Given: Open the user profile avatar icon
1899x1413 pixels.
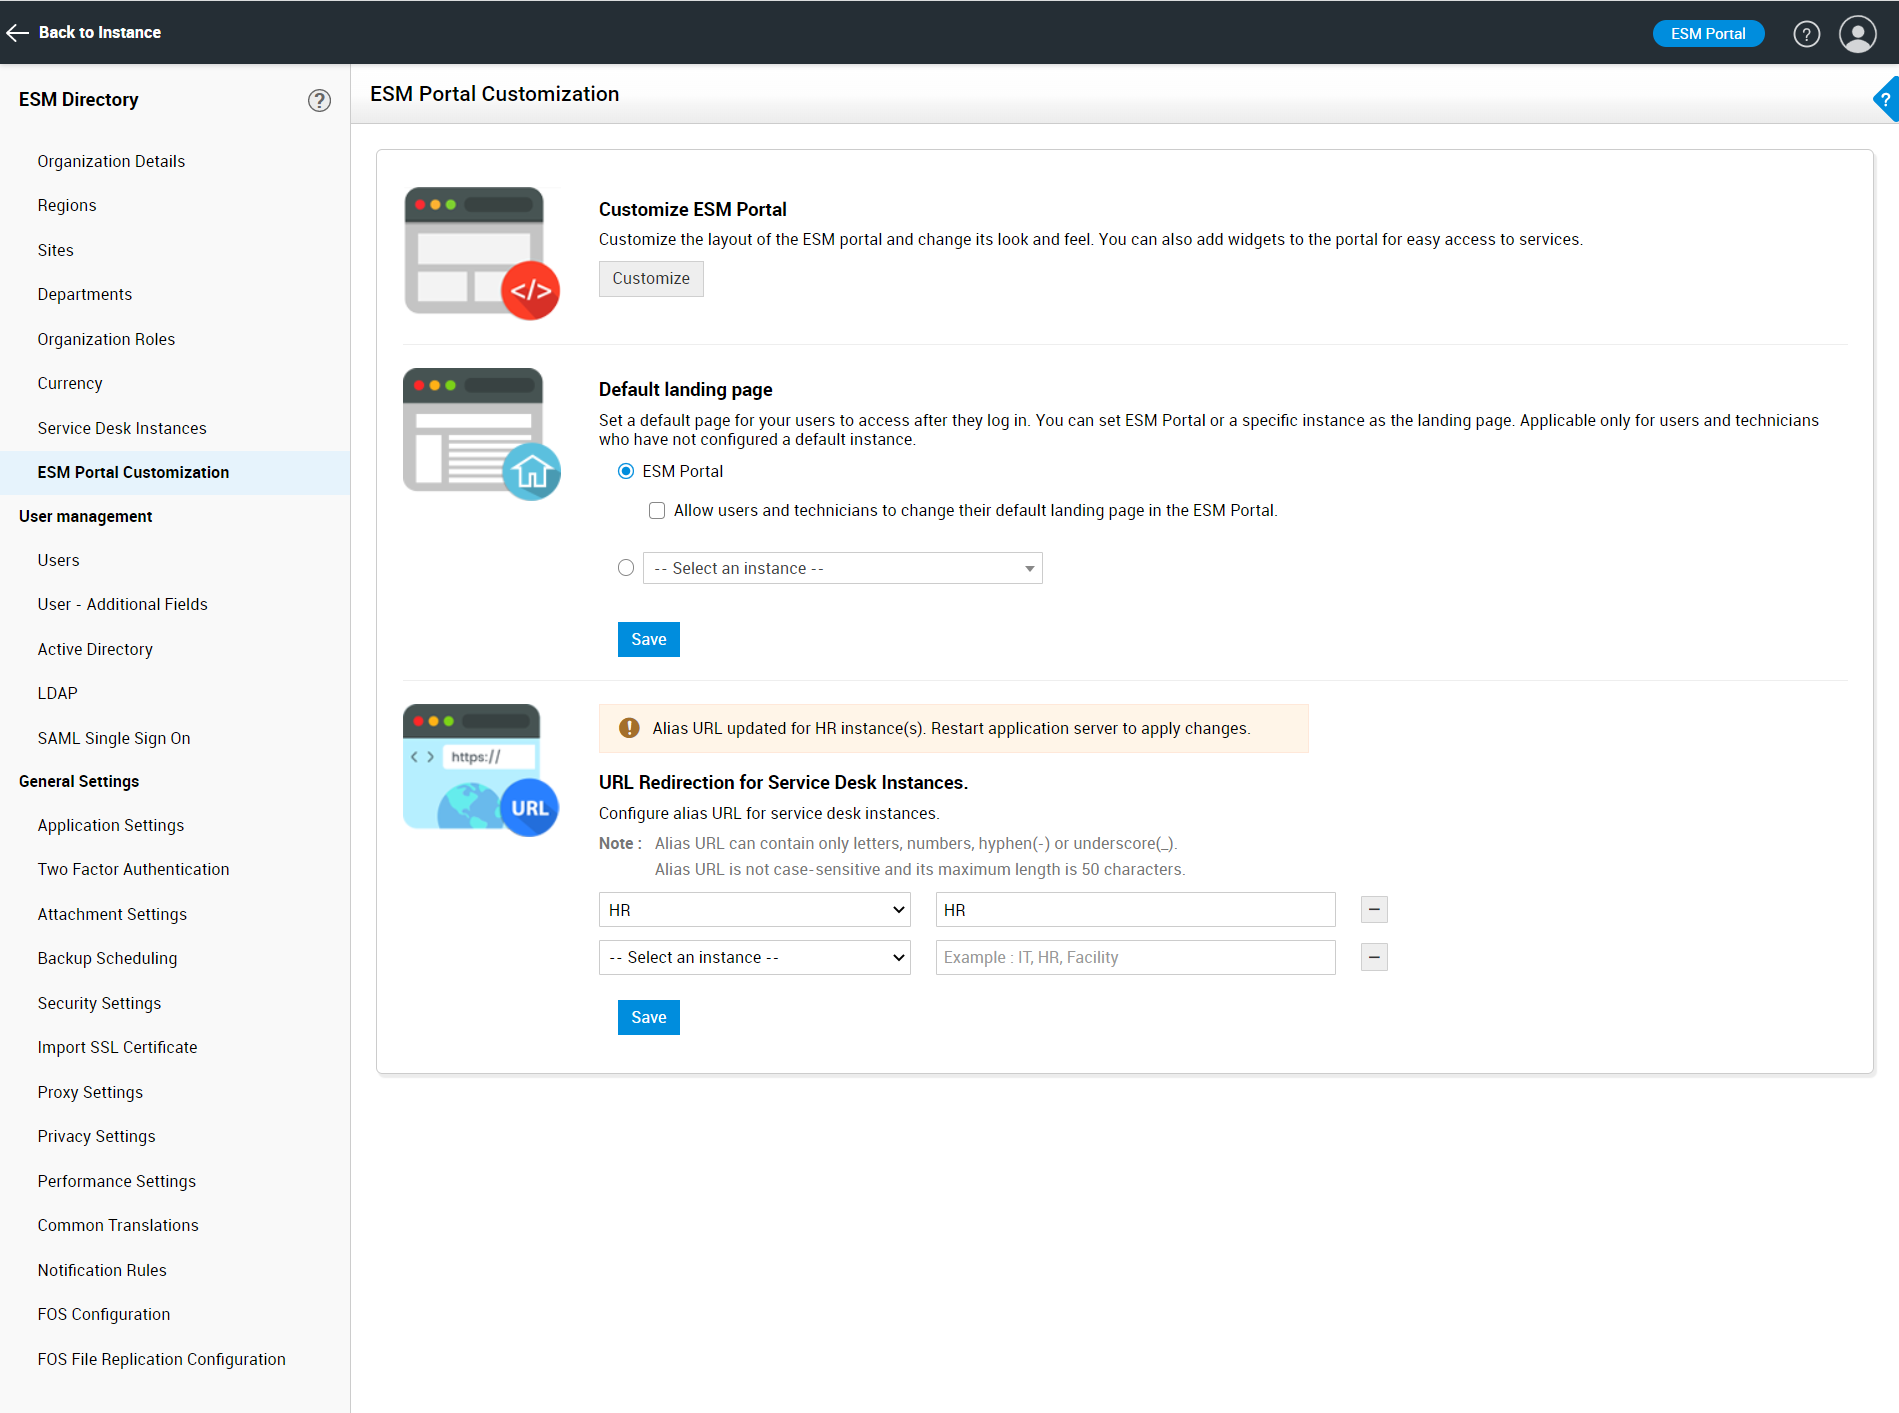Looking at the screenshot, I should tap(1857, 34).
